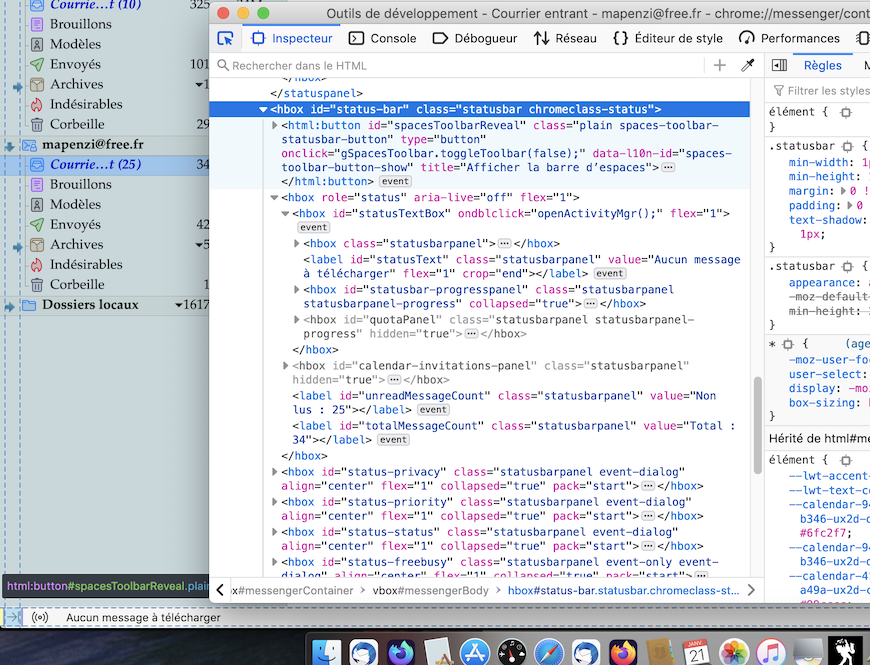Expand the hbox status-privacy node
The height and width of the screenshot is (665, 870).
(x=275, y=472)
